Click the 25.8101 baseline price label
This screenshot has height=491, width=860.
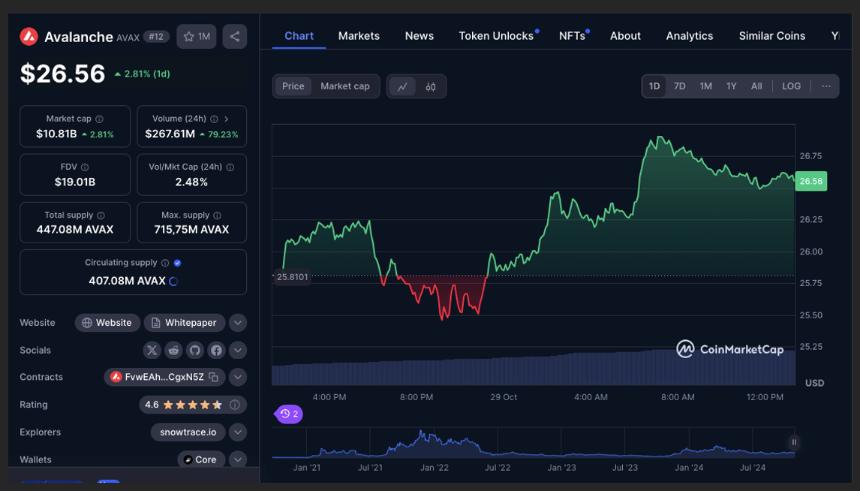292,277
